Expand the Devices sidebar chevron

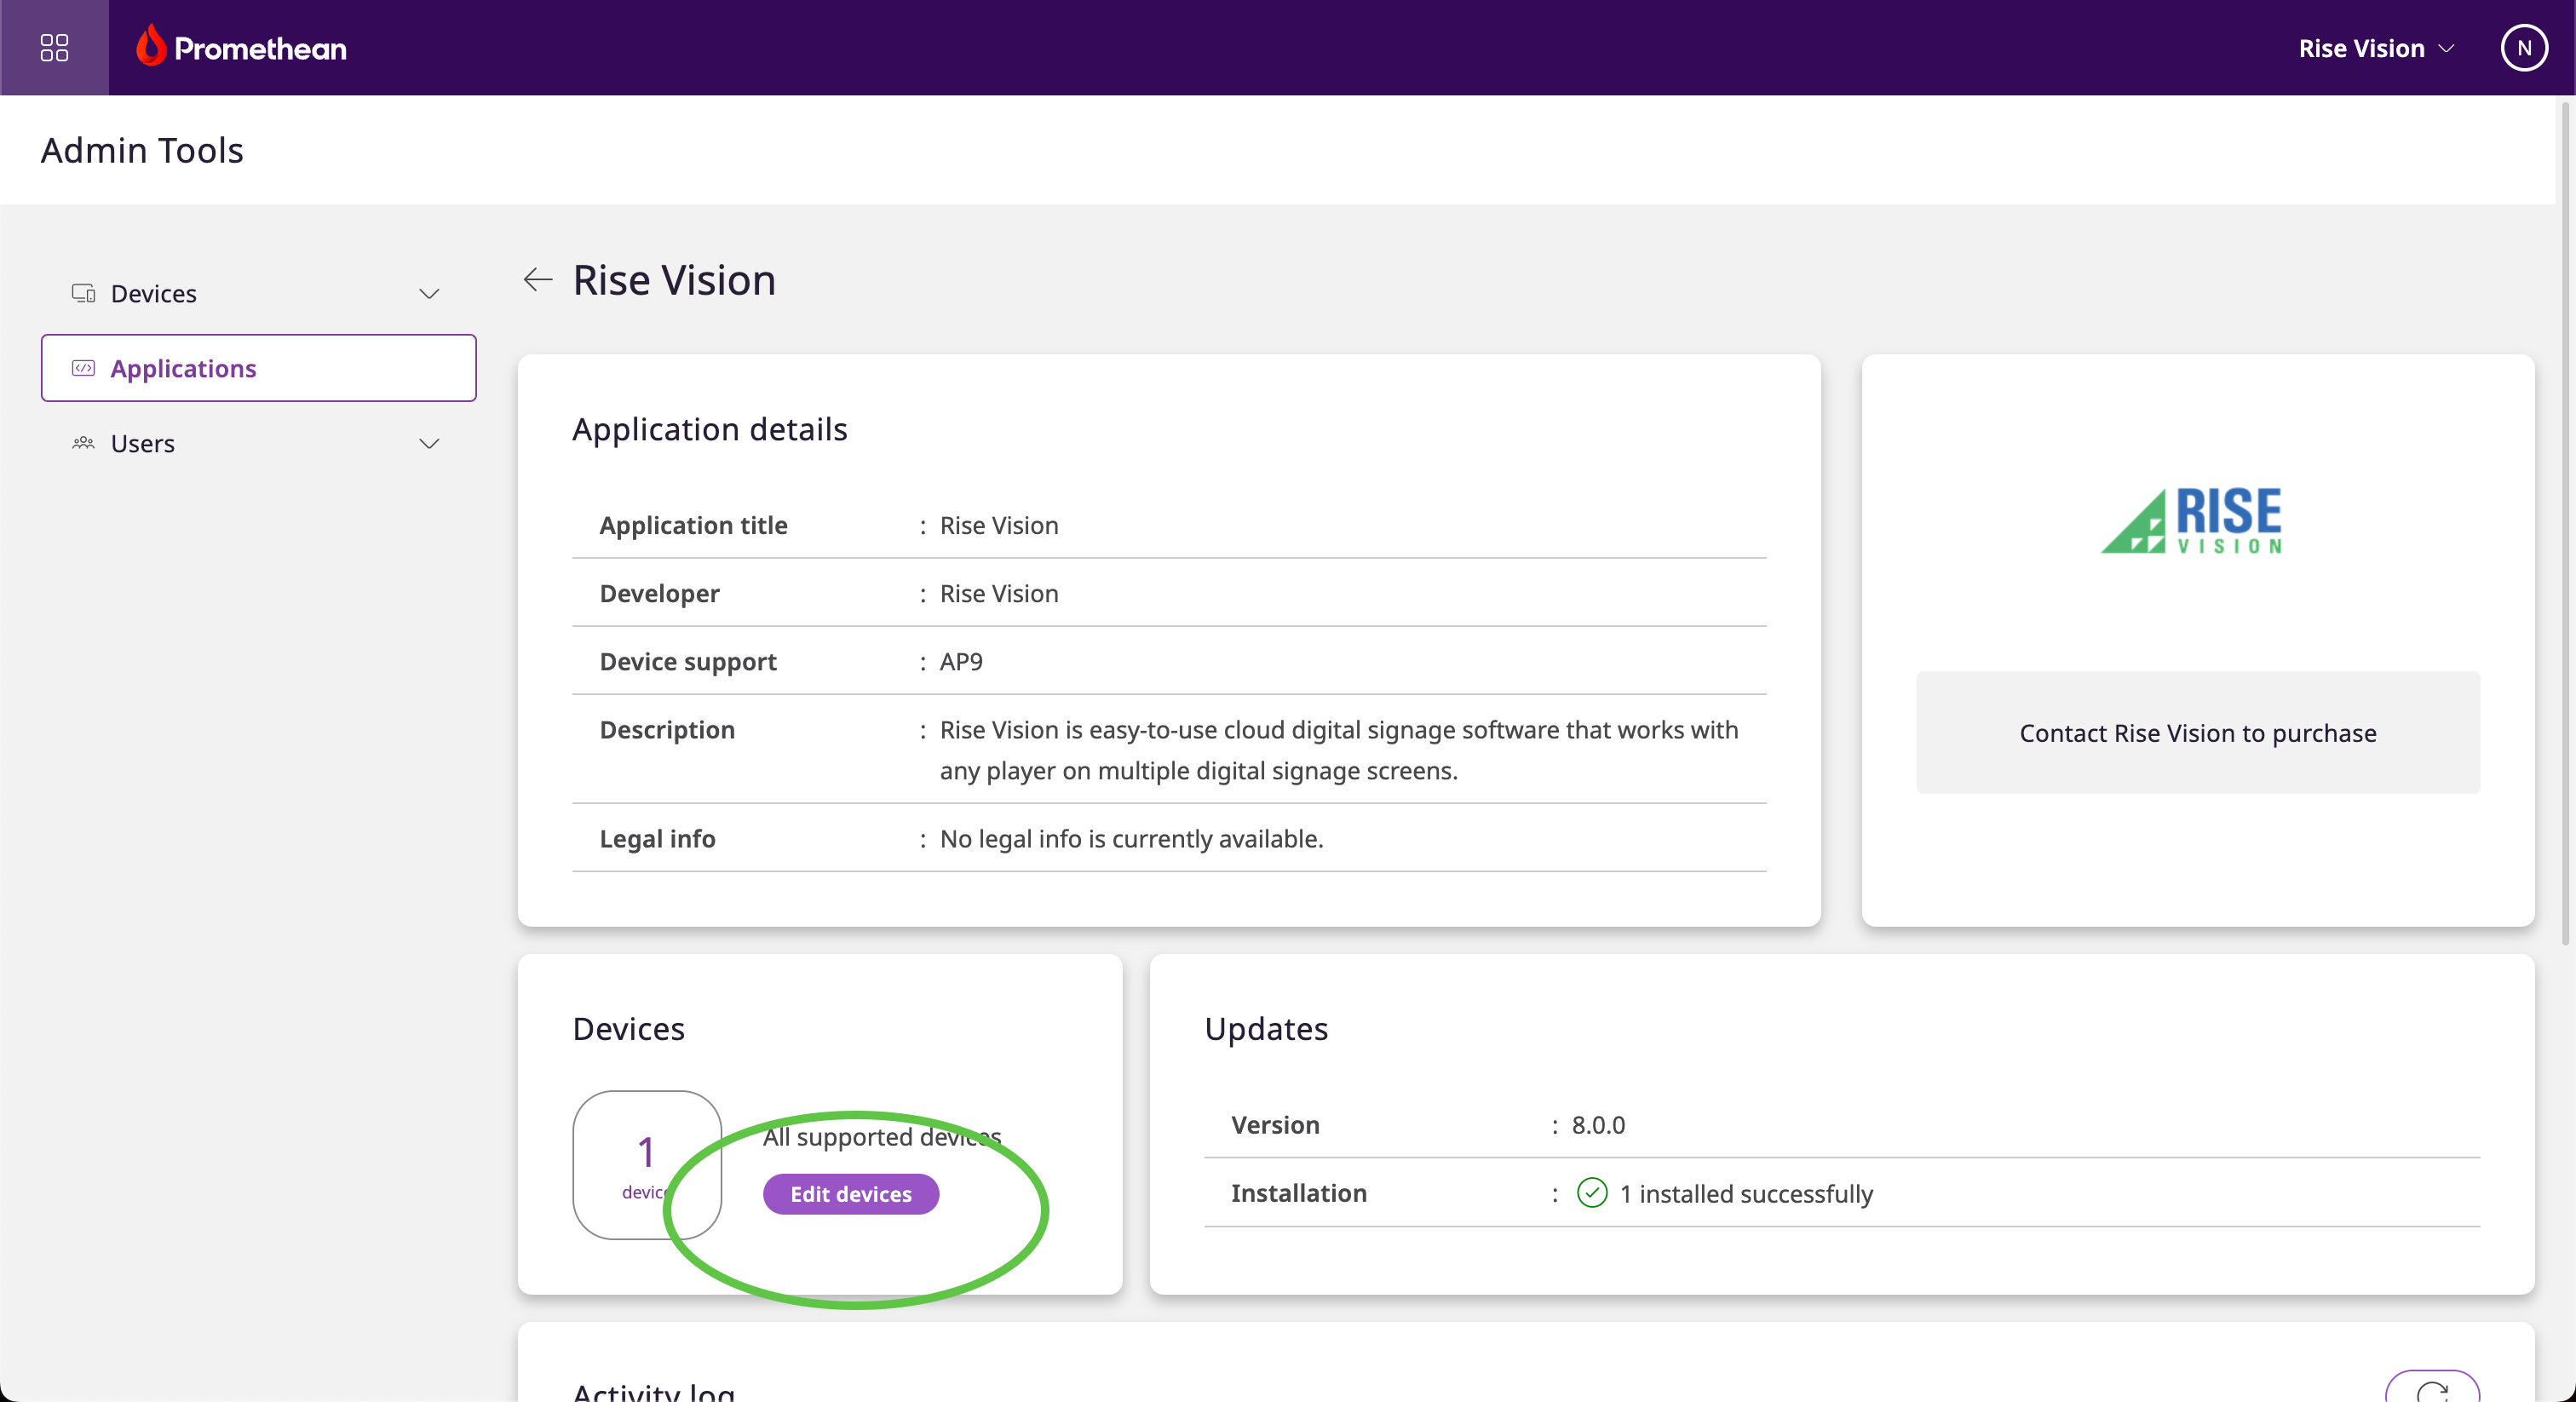[429, 294]
